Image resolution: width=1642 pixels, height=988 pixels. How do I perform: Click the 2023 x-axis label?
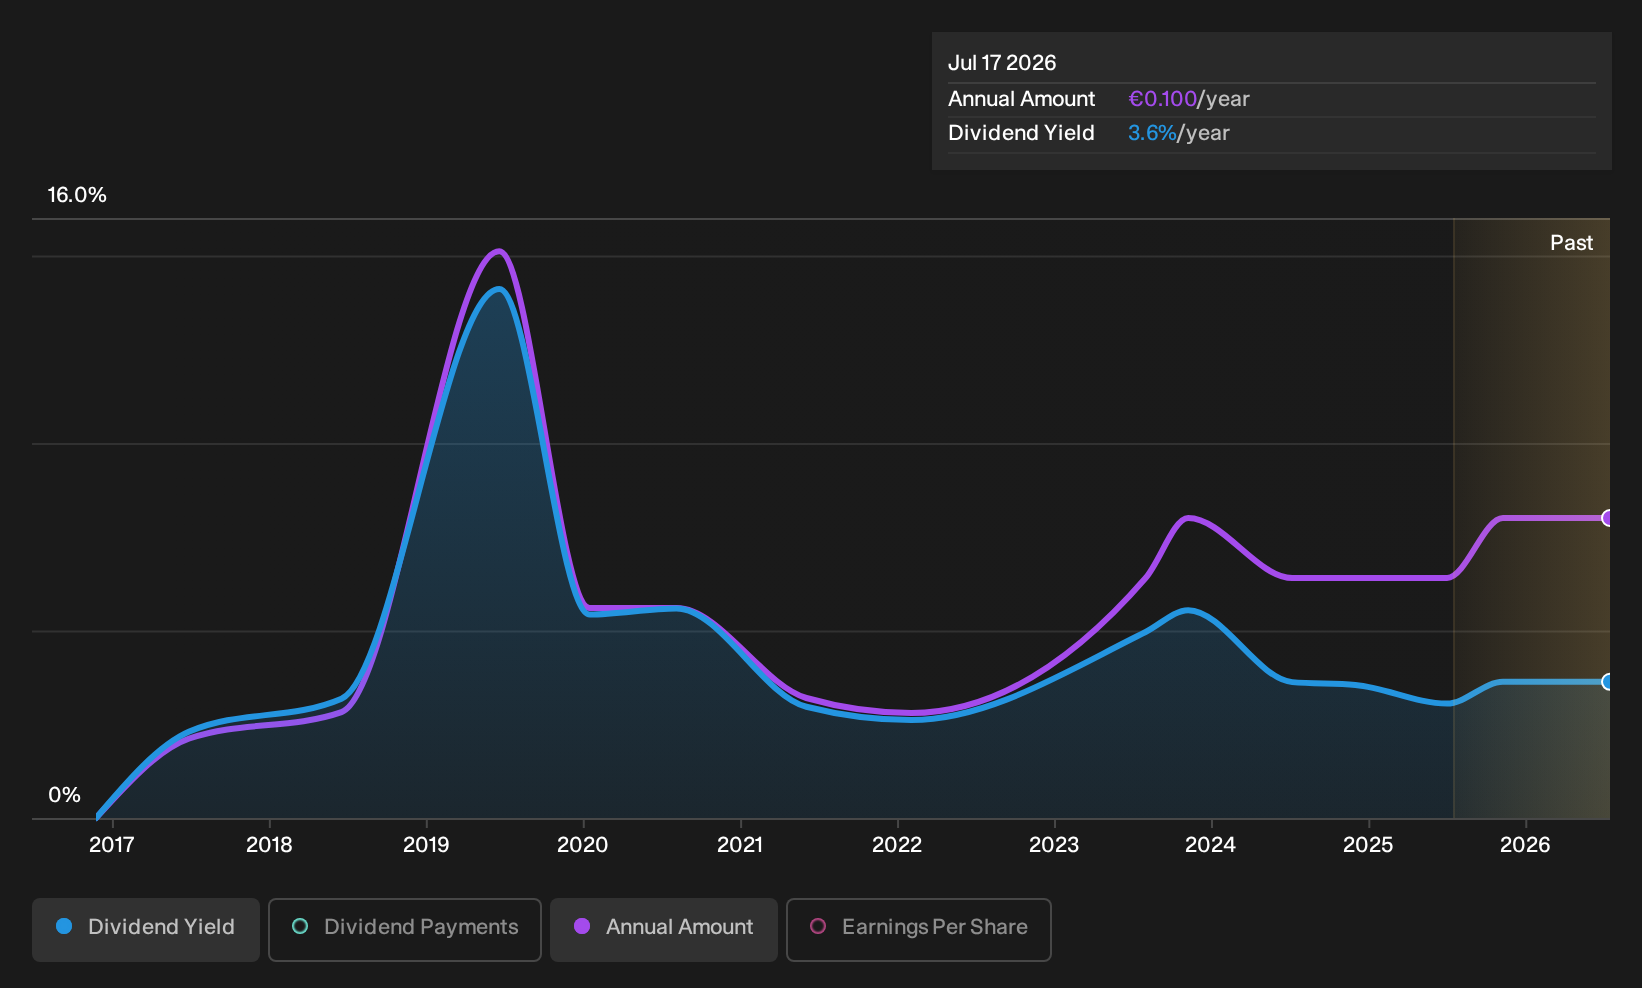pos(1054,845)
